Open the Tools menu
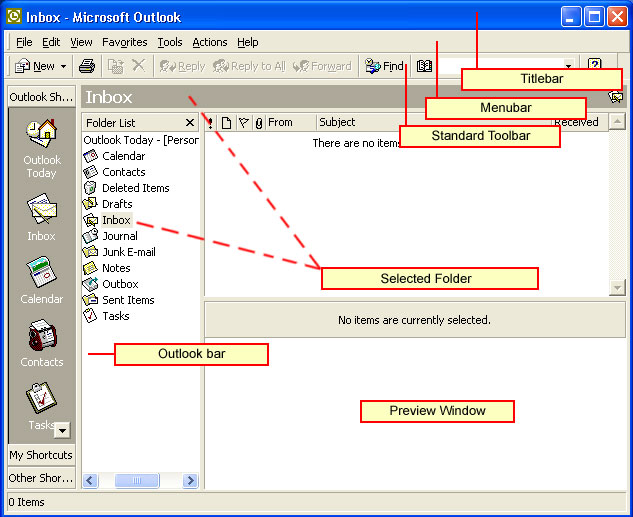The height and width of the screenshot is (517, 633). coord(170,42)
